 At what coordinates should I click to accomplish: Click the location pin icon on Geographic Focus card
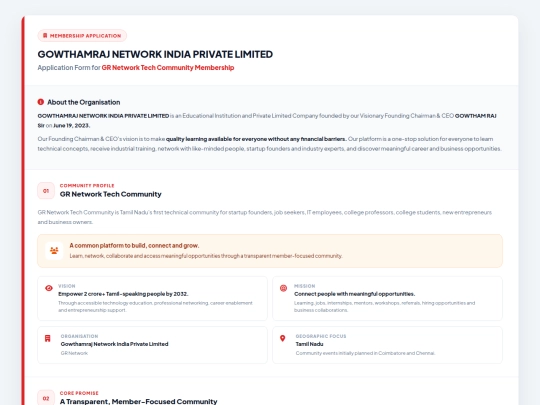point(283,339)
